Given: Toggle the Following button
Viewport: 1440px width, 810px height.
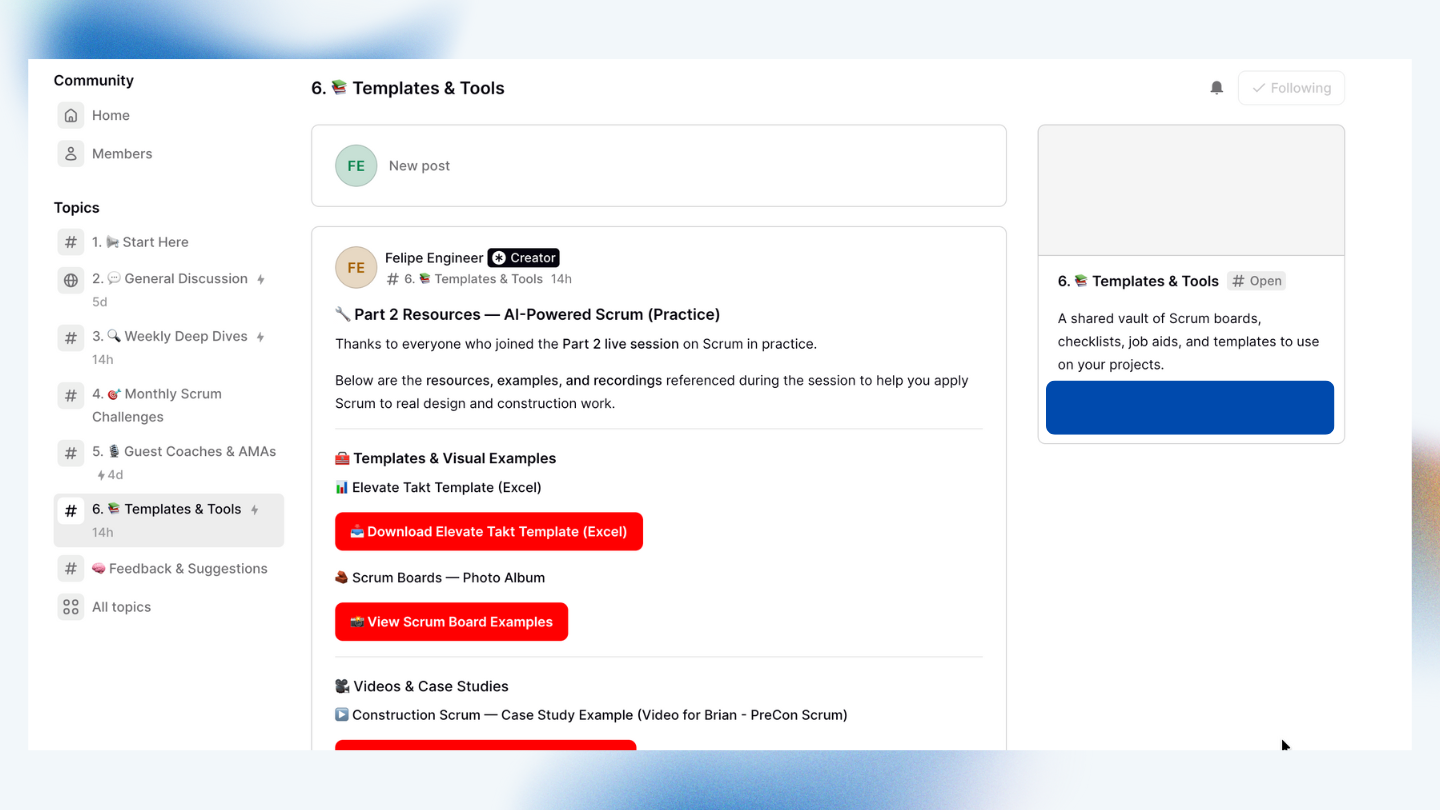Looking at the screenshot, I should pos(1290,88).
